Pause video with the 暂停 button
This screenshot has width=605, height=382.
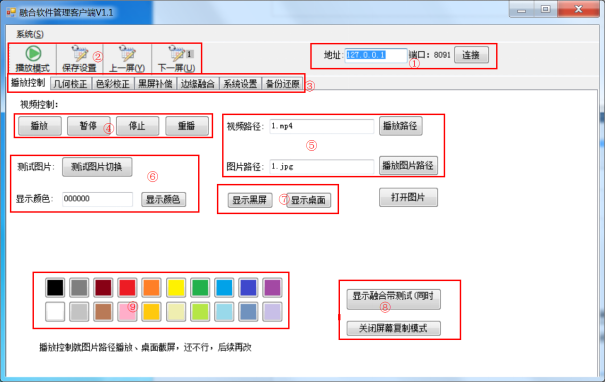[x=89, y=126]
